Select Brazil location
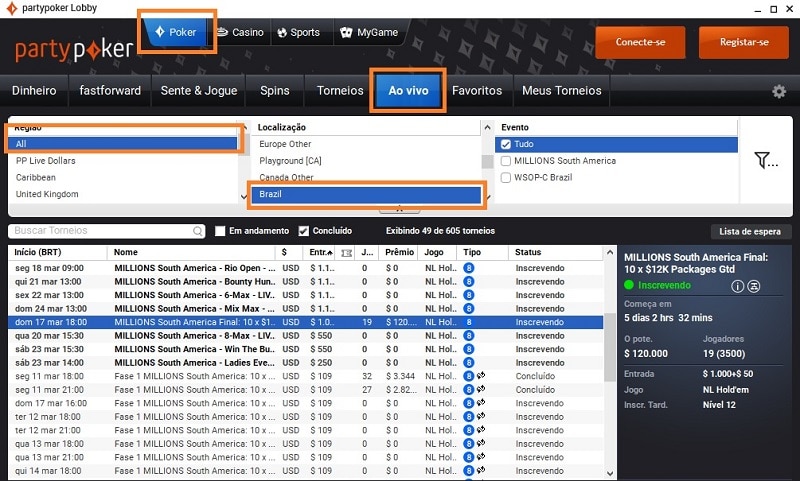 tap(366, 194)
